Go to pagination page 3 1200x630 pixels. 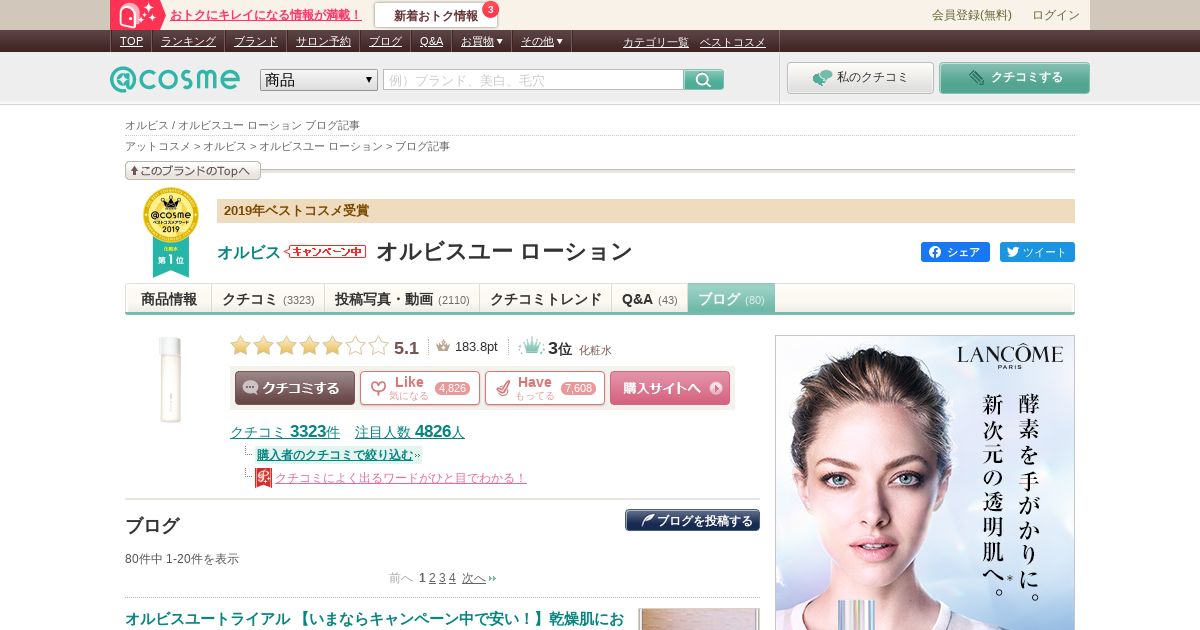pos(442,578)
